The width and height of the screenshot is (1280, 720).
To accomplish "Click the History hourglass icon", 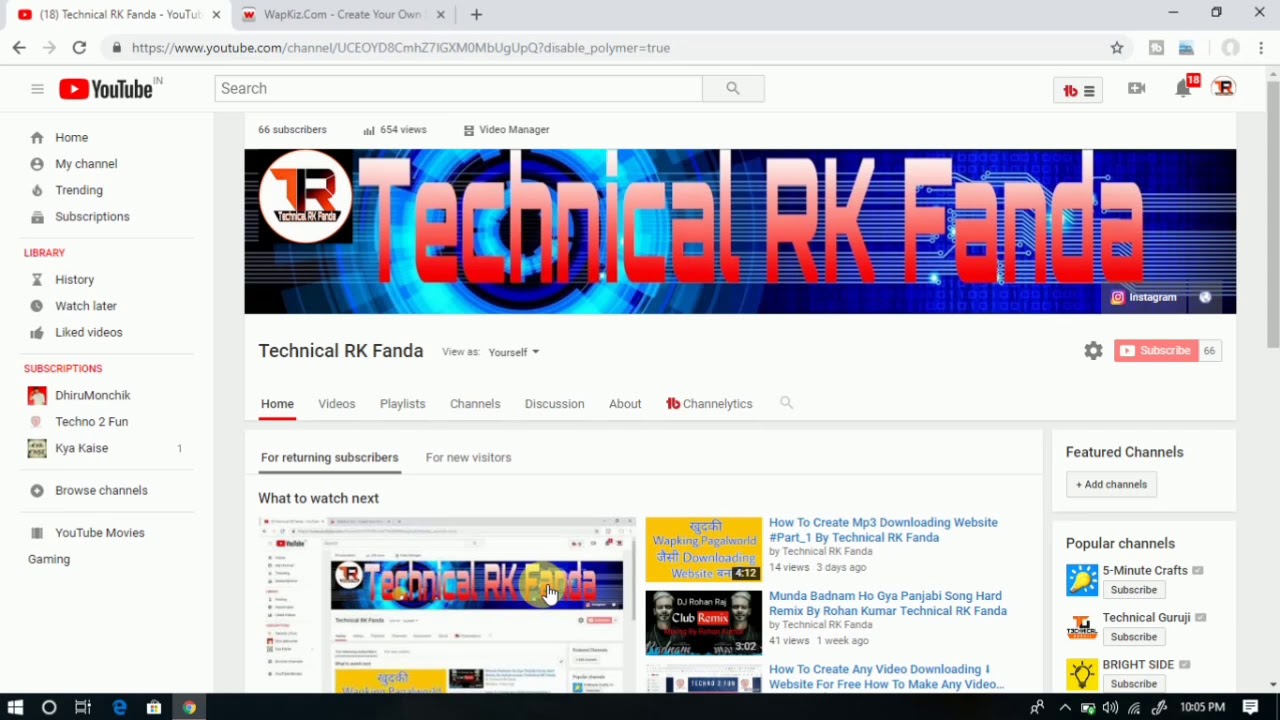I will (x=37, y=280).
